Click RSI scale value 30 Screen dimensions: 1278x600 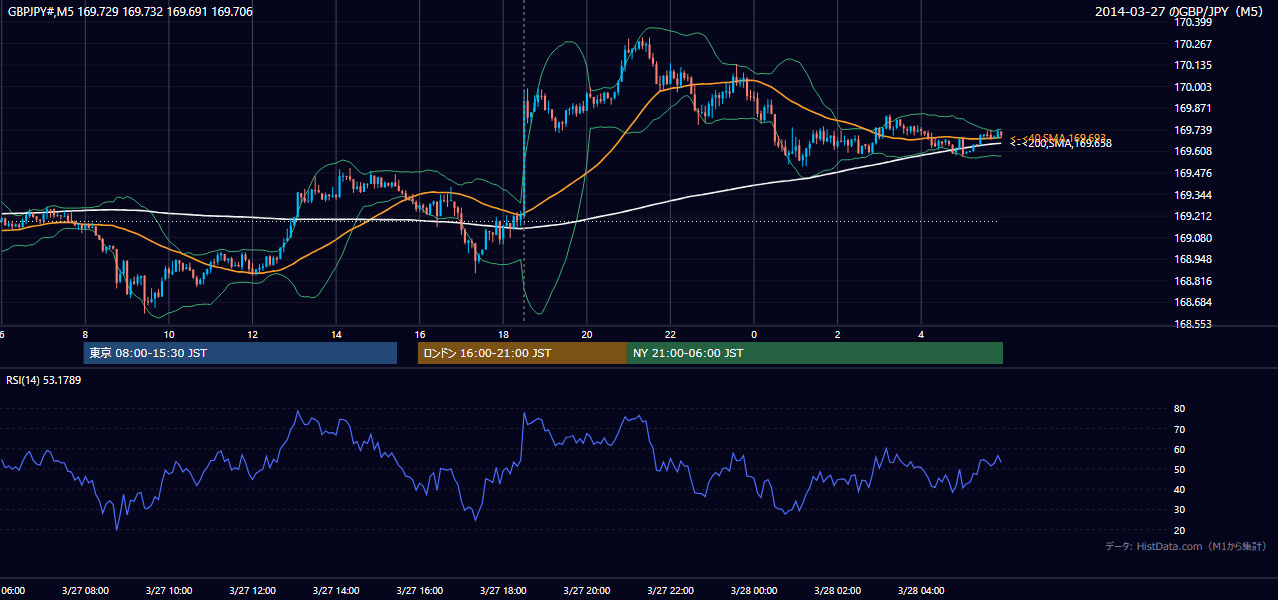coord(1180,509)
